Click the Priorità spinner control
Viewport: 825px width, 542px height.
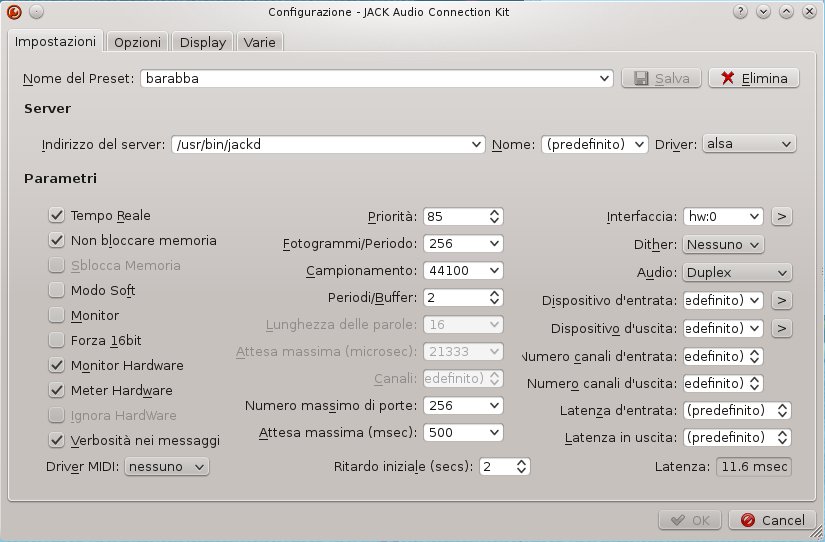(462, 216)
